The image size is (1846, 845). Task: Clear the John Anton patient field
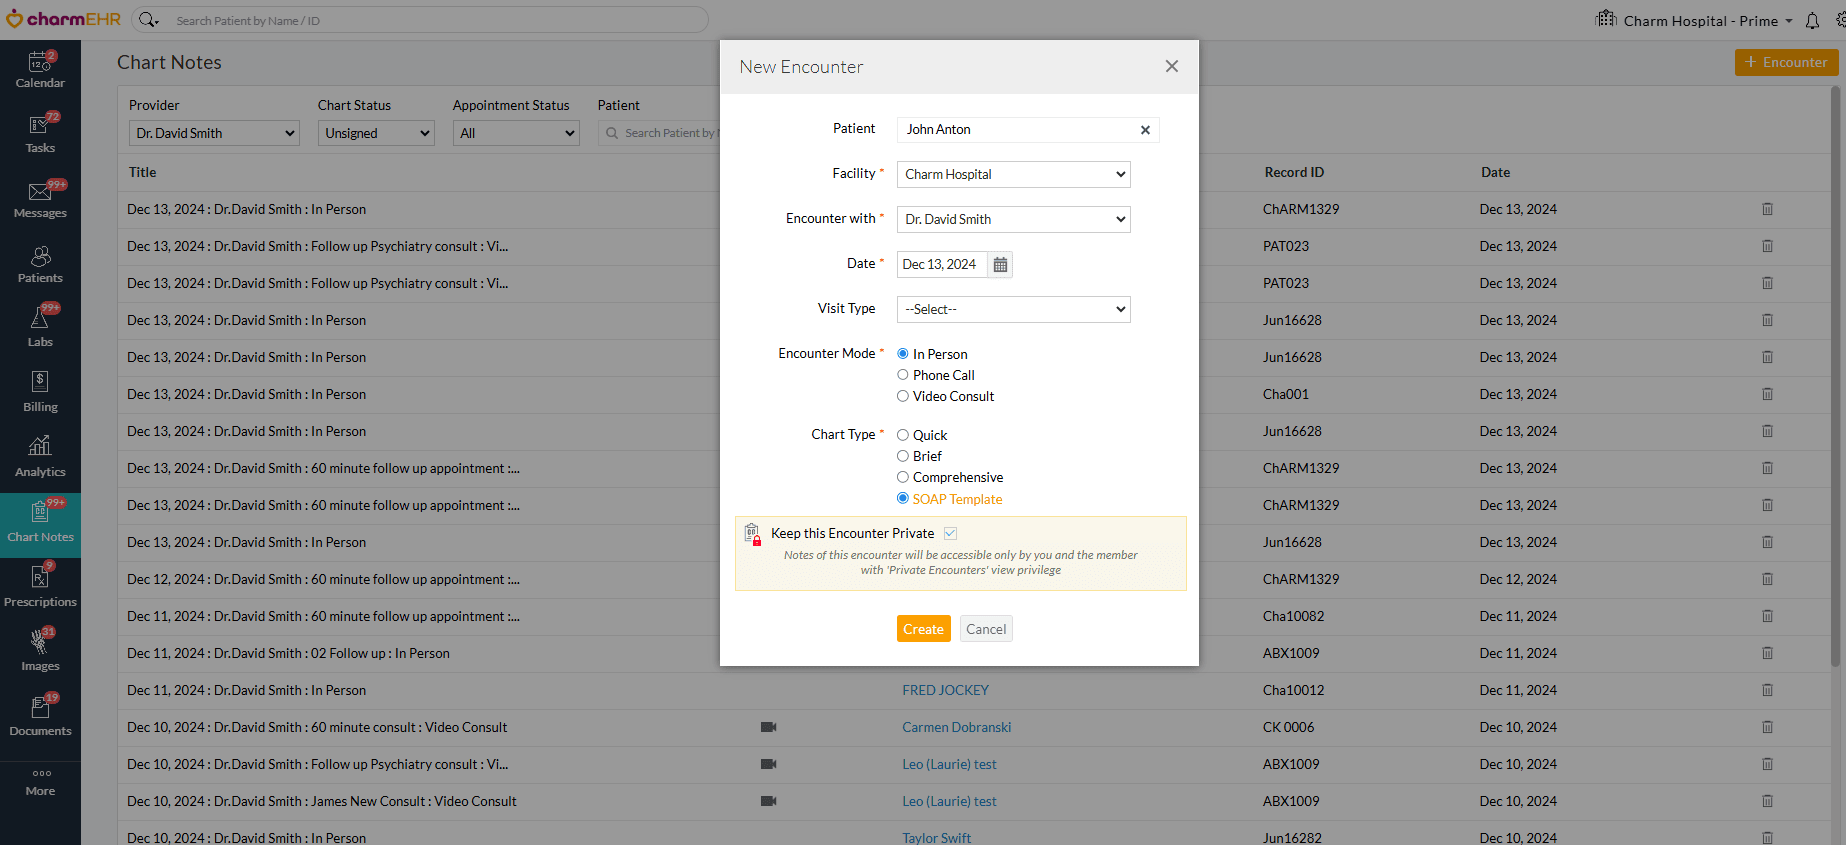(1145, 130)
